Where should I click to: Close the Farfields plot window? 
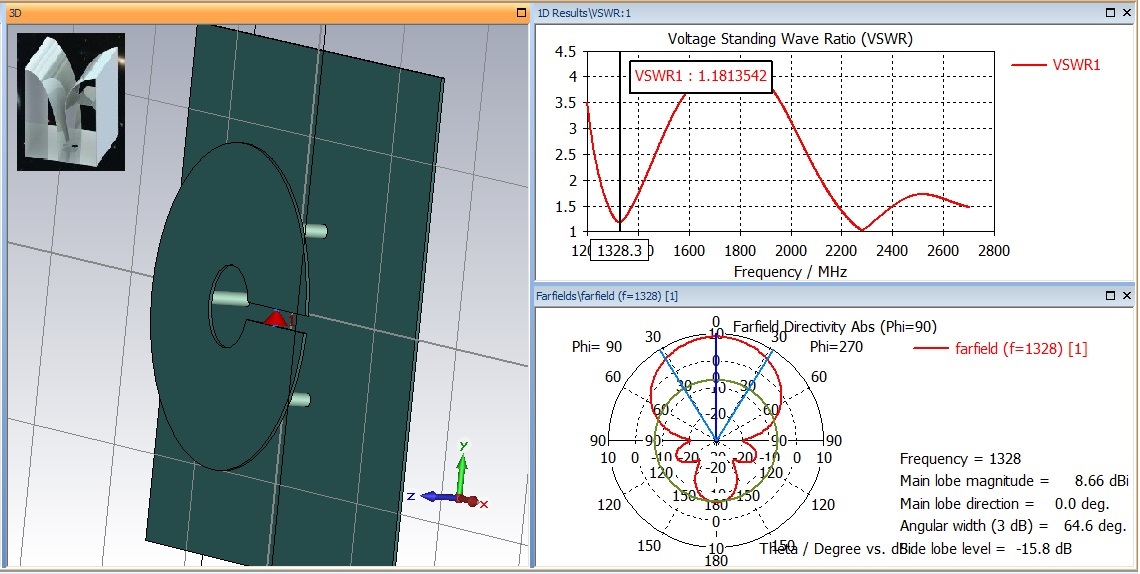click(1127, 296)
